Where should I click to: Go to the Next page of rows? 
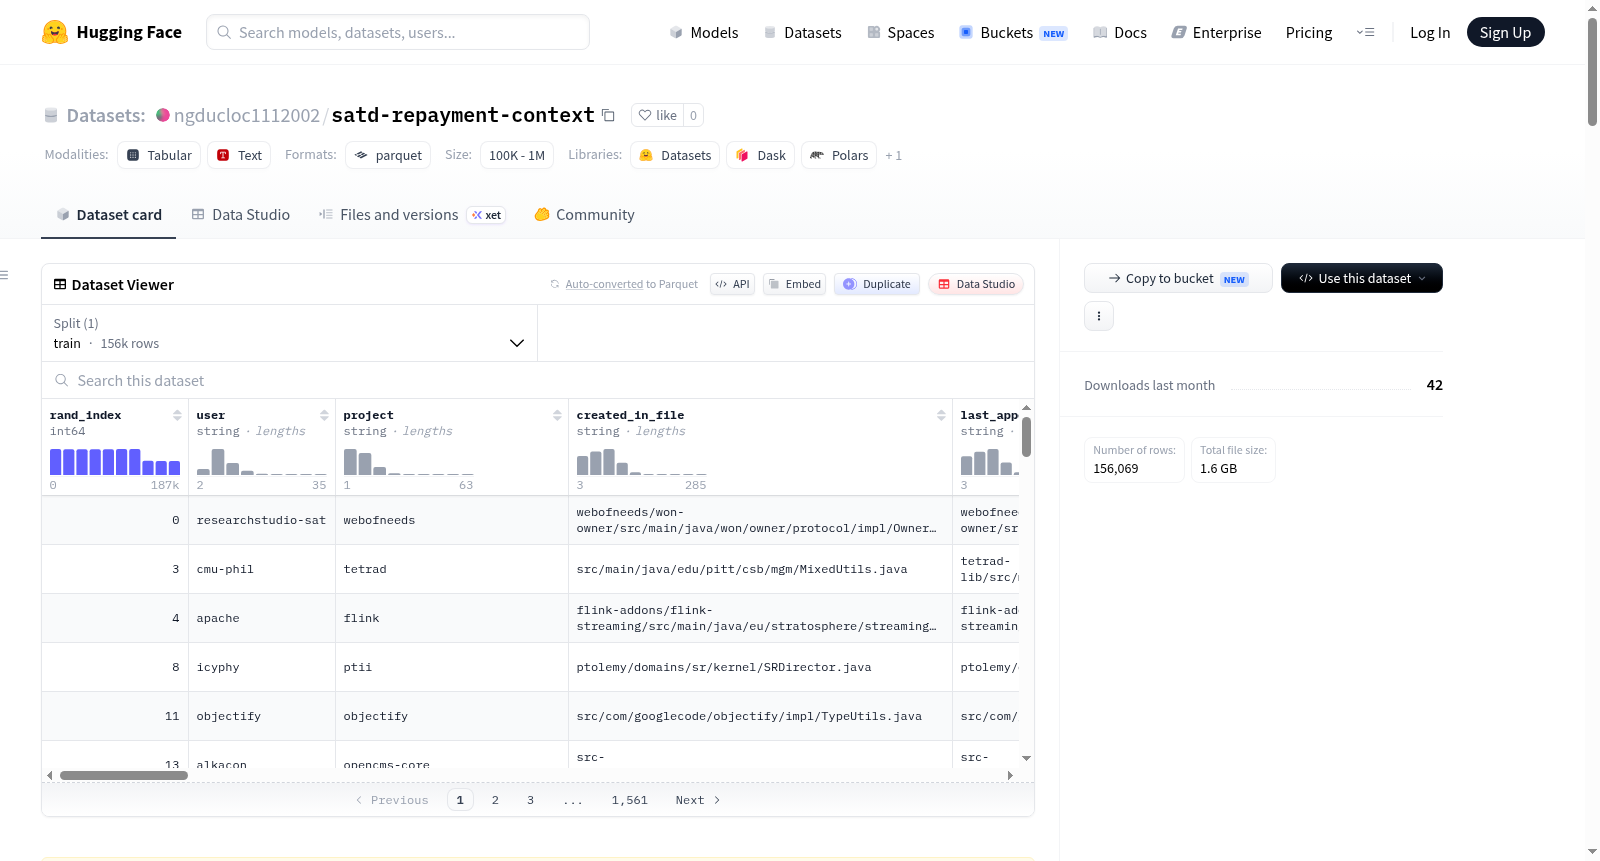[698, 800]
